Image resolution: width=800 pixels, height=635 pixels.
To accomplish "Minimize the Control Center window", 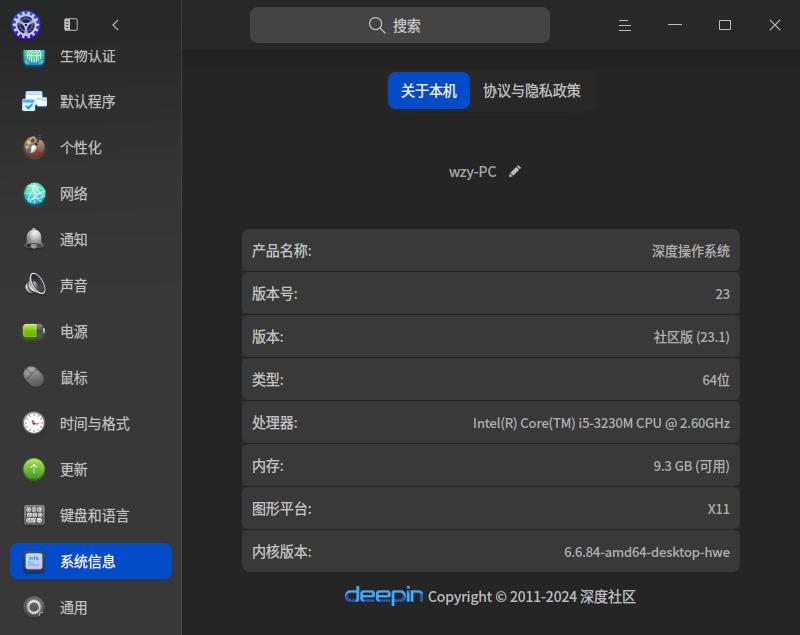I will pos(674,24).
